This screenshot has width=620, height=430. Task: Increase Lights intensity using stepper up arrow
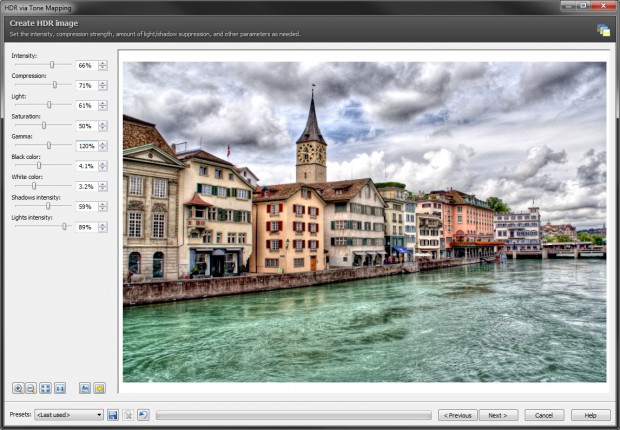click(x=102, y=224)
